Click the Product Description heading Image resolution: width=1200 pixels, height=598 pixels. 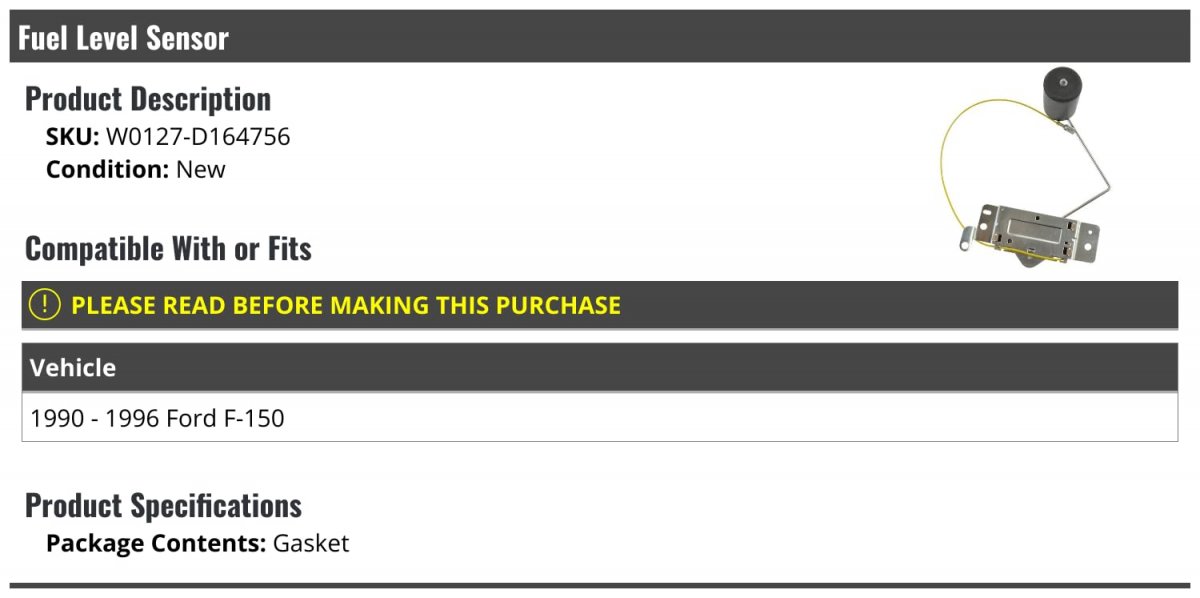[148, 98]
